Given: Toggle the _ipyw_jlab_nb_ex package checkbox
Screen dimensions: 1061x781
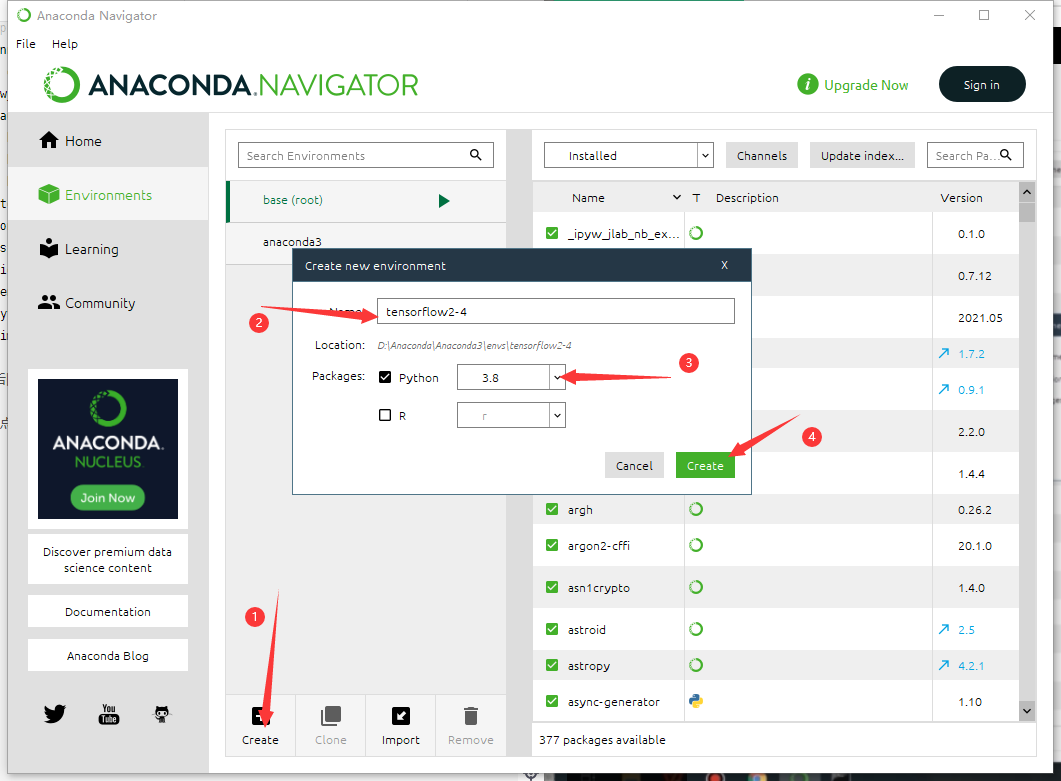Looking at the screenshot, I should click(x=552, y=233).
